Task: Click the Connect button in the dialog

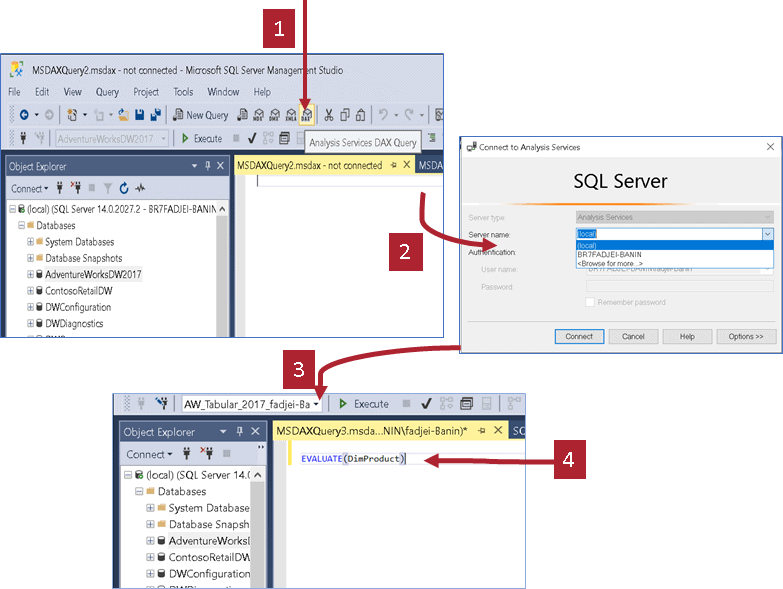Action: 579,336
